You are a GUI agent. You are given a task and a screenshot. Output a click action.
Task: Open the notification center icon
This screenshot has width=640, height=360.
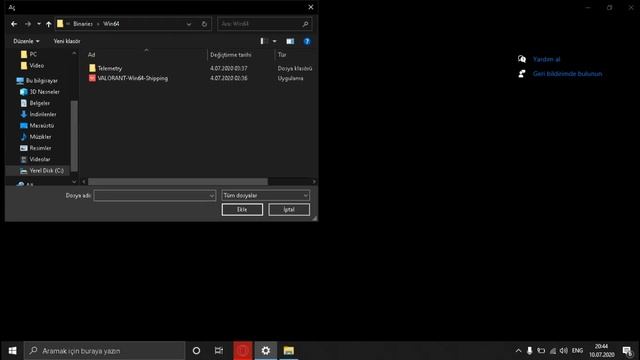(627, 351)
